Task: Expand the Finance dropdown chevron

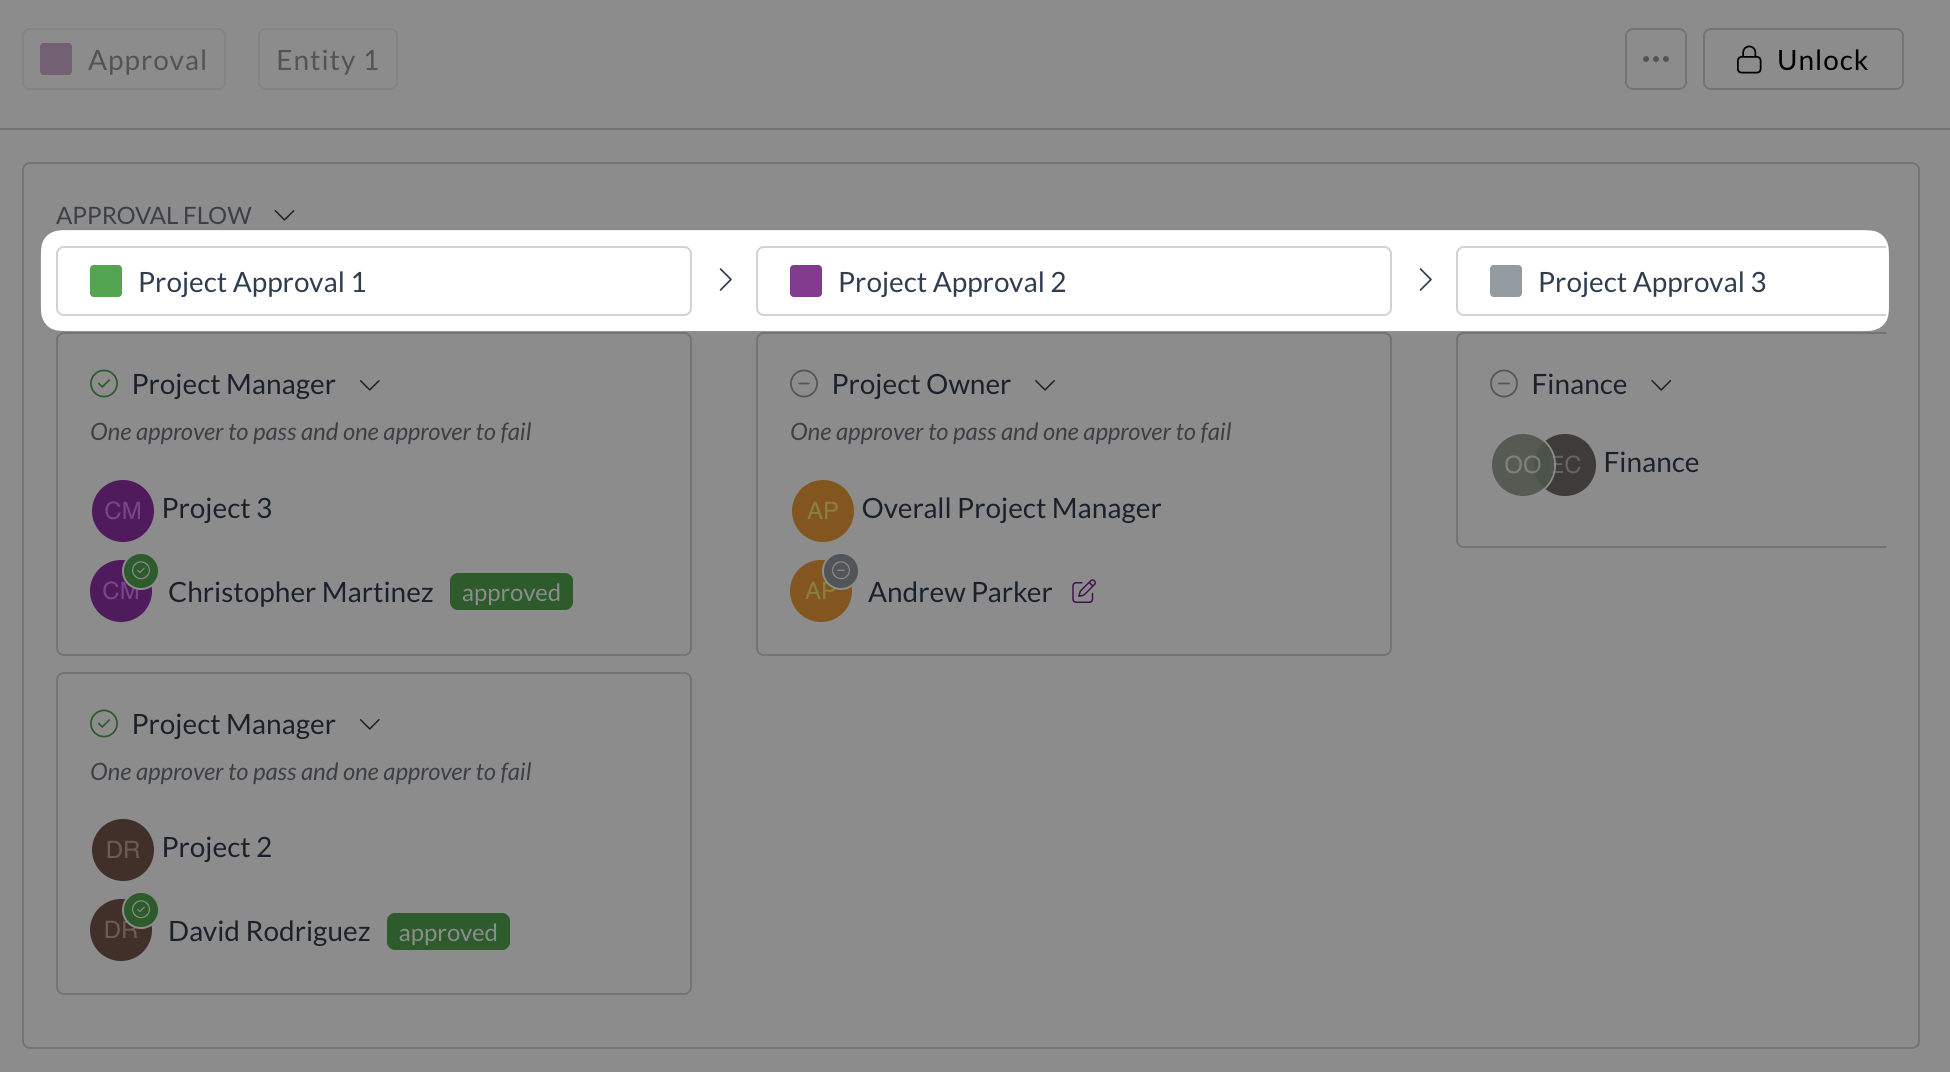Action: (1661, 386)
